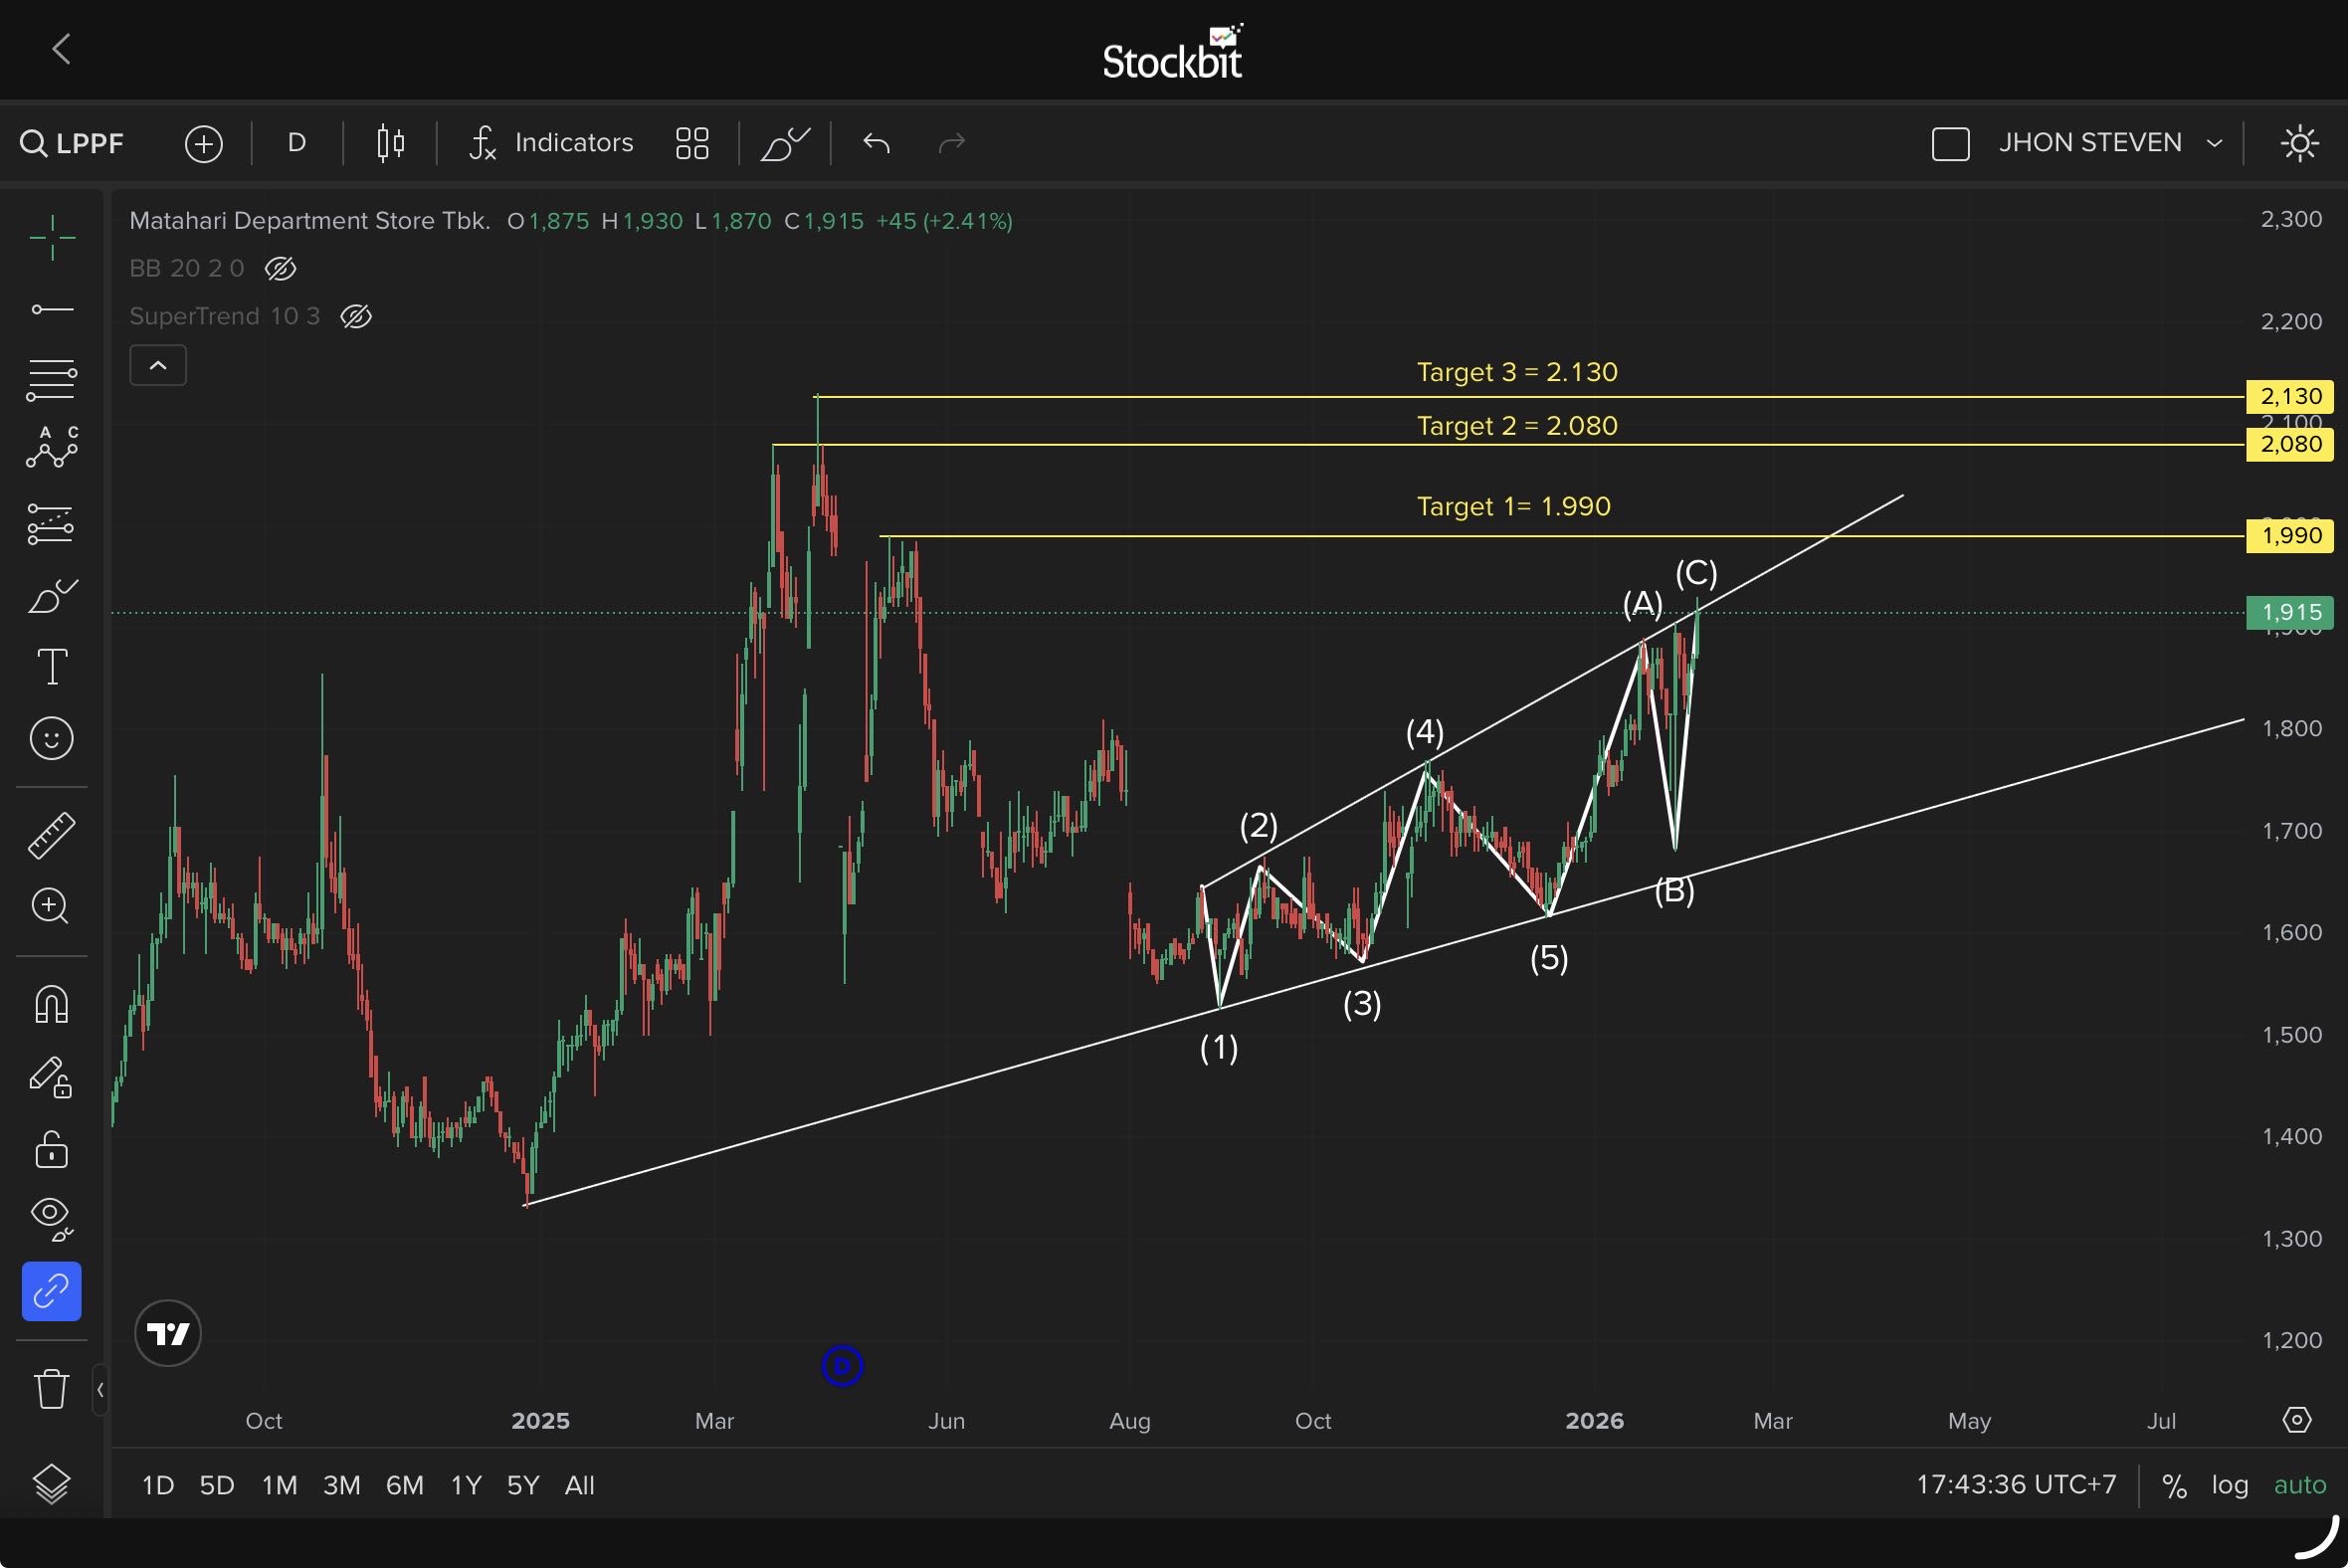The image size is (2348, 1568).
Task: Select the ABC pattern tool
Action: pos(52,447)
